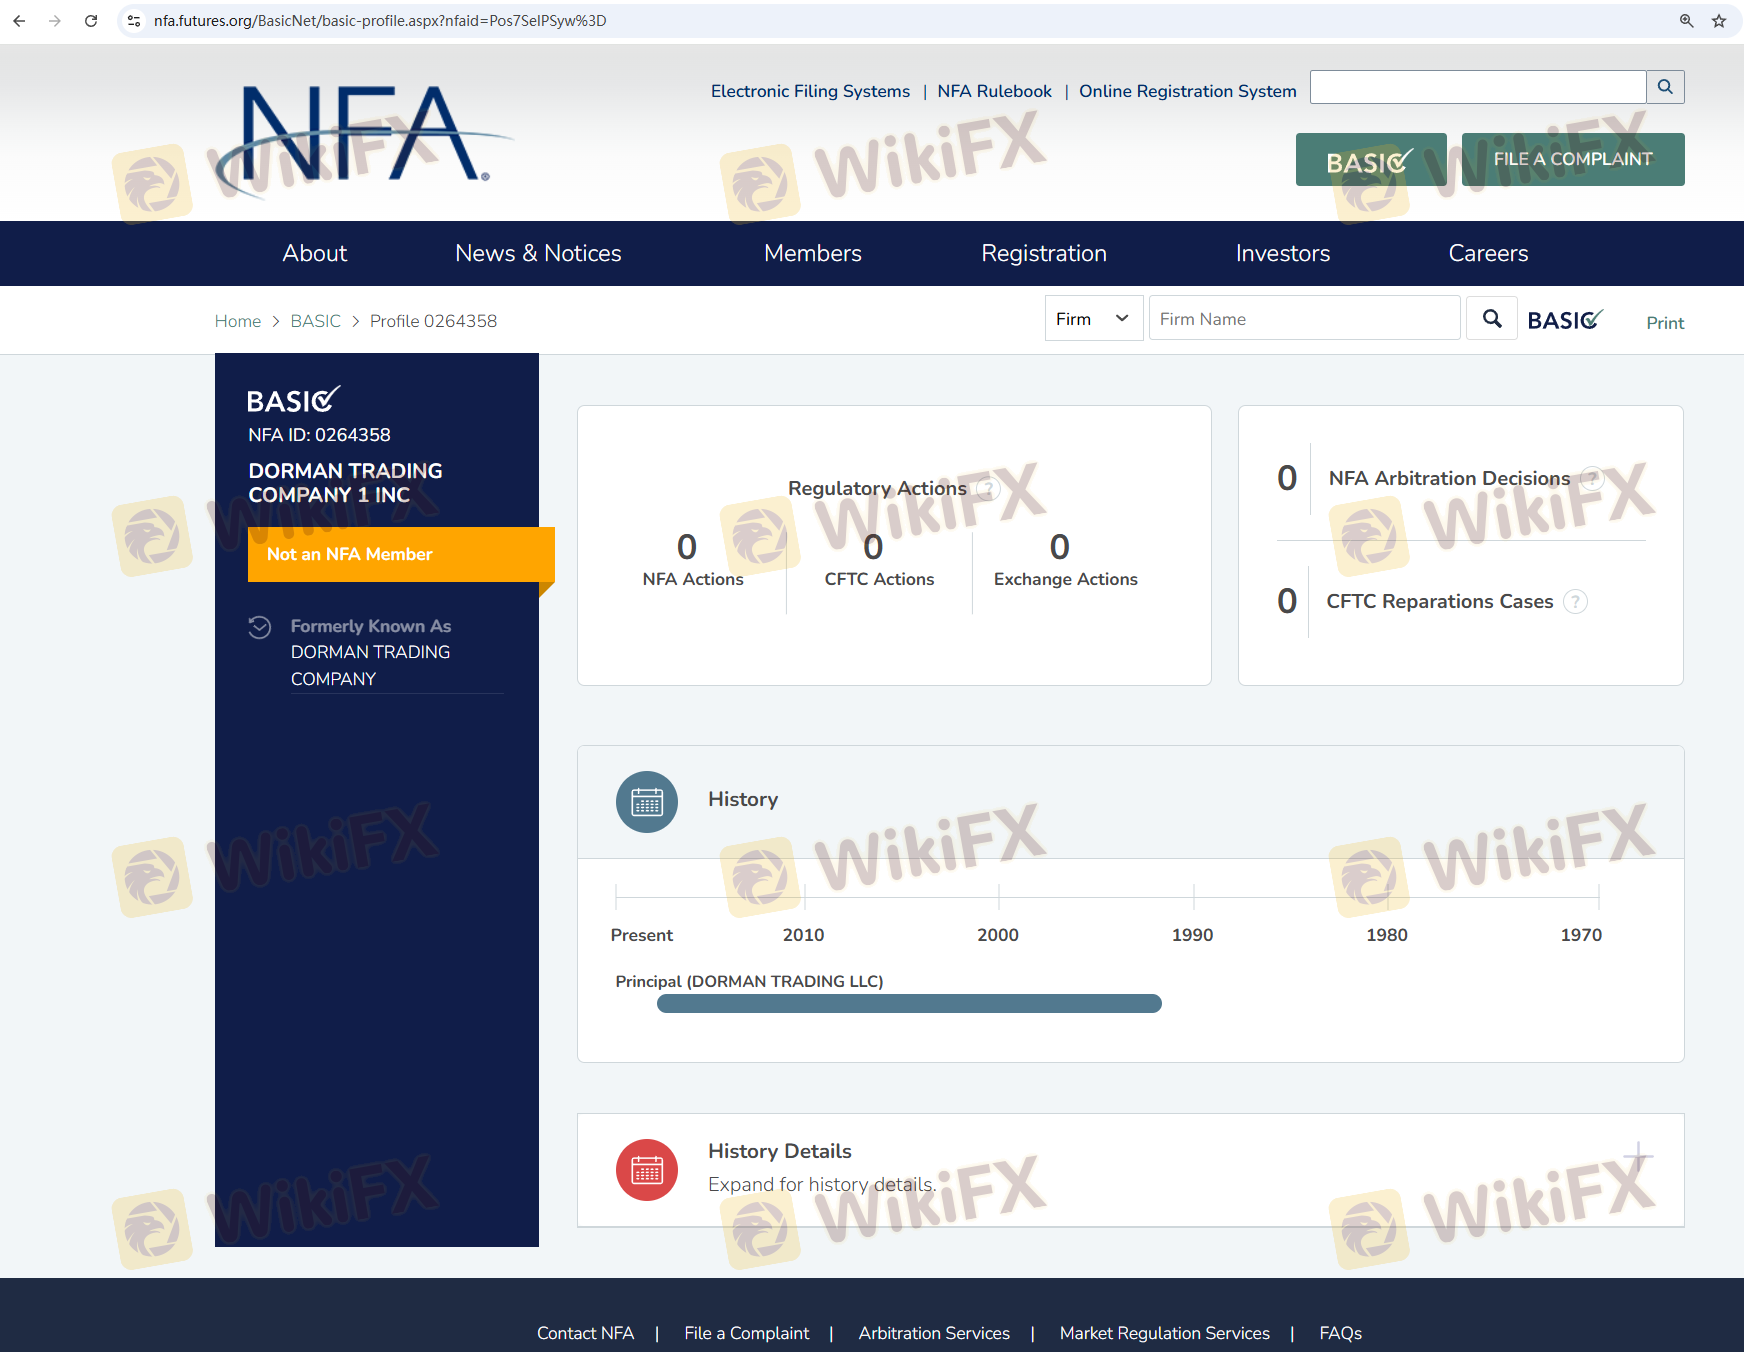Image resolution: width=1744 pixels, height=1352 pixels.
Task: Click the top site search magnifier icon
Action: (x=1665, y=87)
